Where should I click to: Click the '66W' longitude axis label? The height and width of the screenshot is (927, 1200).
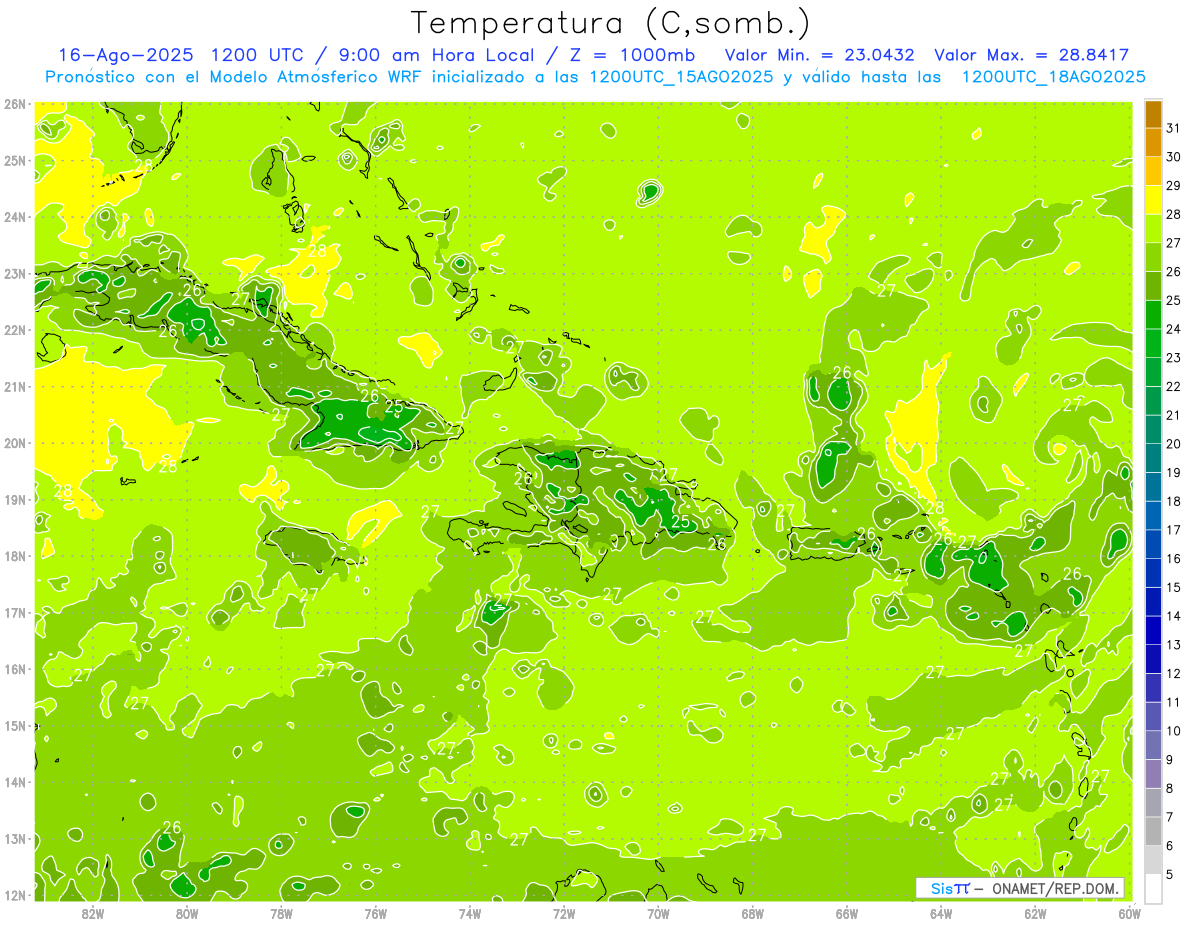(x=847, y=912)
